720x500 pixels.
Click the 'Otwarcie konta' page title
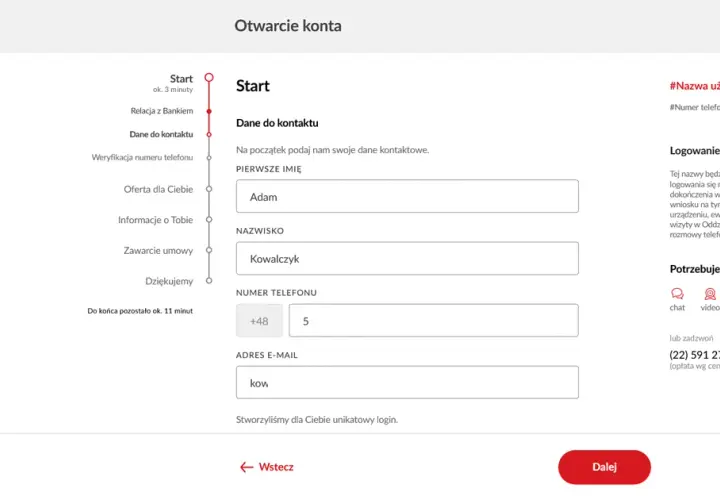(288, 26)
